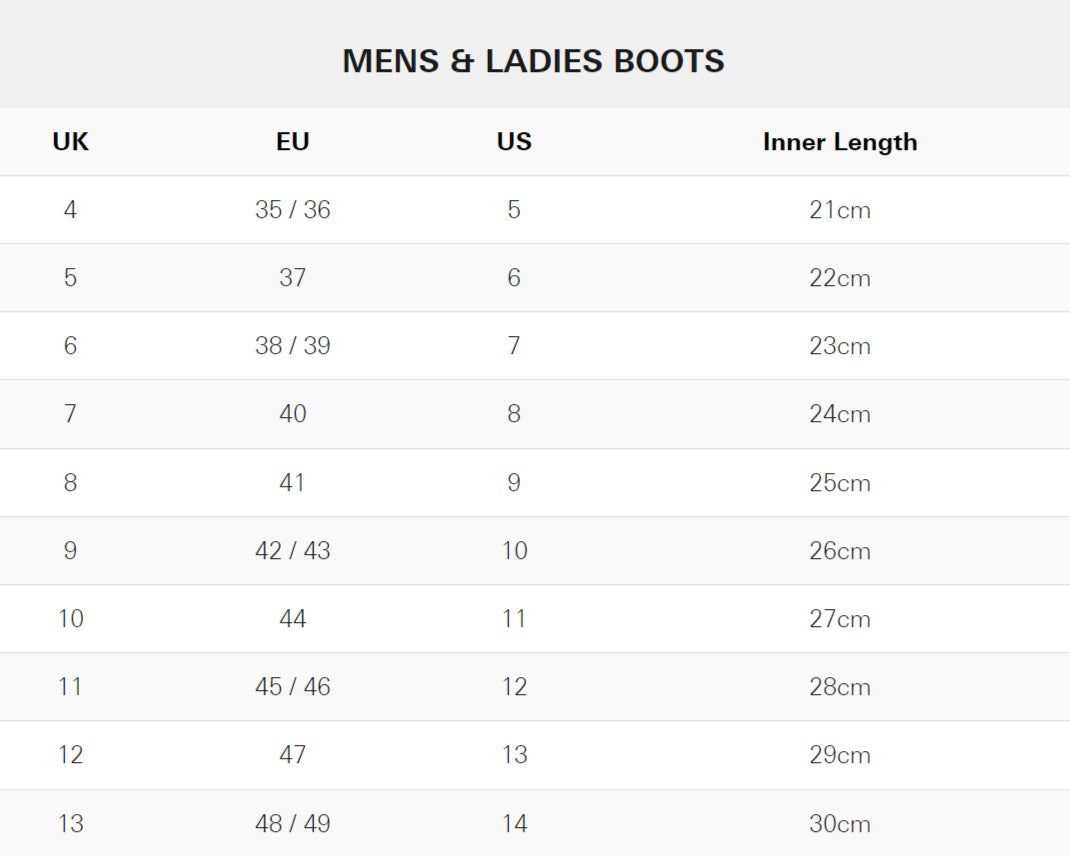Select EU size 37 cell
The image size is (1070, 856).
coord(292,278)
